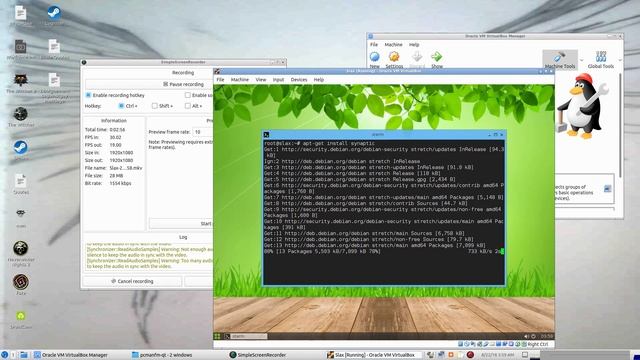Expand the Global Tools dropdown arrow
The width and height of the screenshot is (640, 360).
click(619, 60)
